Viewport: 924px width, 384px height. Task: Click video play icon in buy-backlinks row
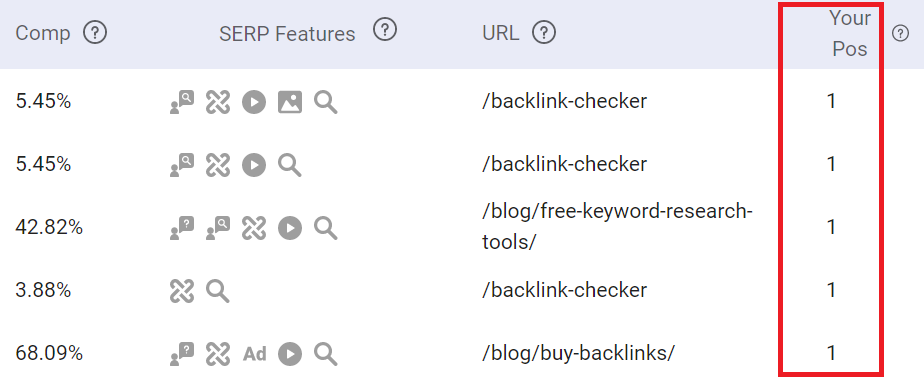point(290,353)
